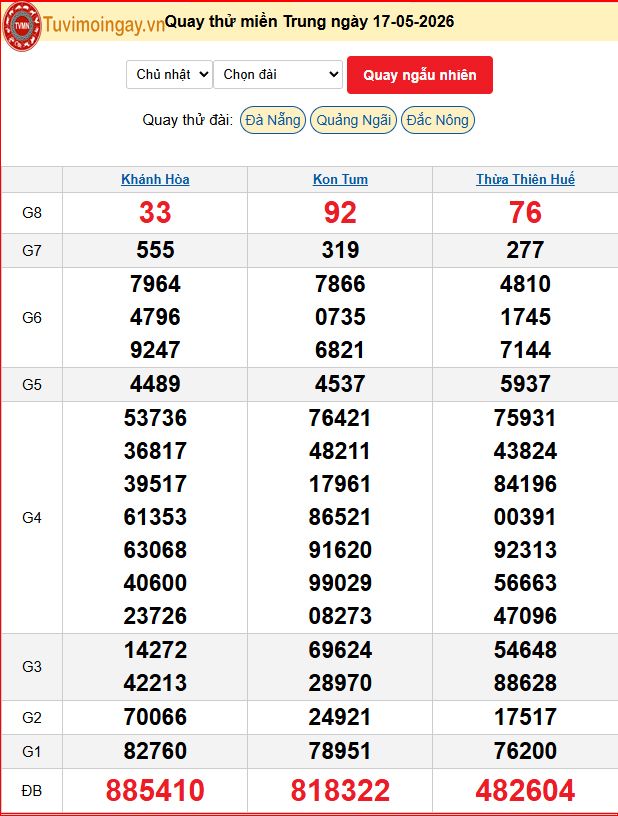Click G3 number 14272
This screenshot has height=816, width=618.
155,650
